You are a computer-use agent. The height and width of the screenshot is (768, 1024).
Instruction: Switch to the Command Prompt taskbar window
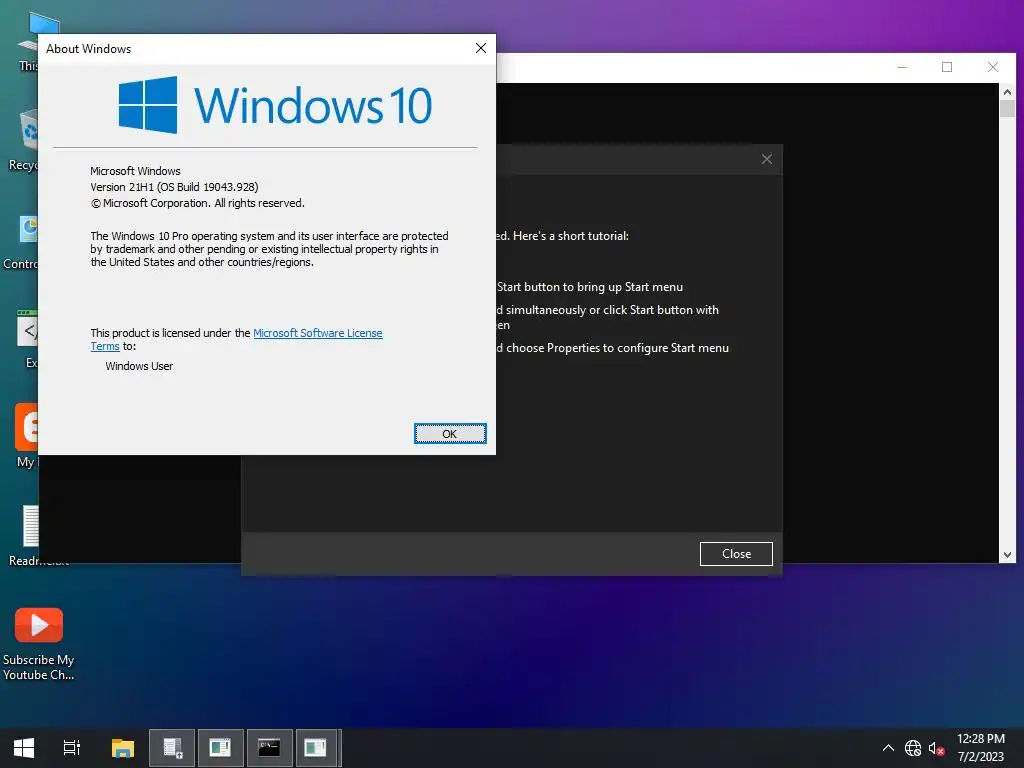[x=268, y=748]
